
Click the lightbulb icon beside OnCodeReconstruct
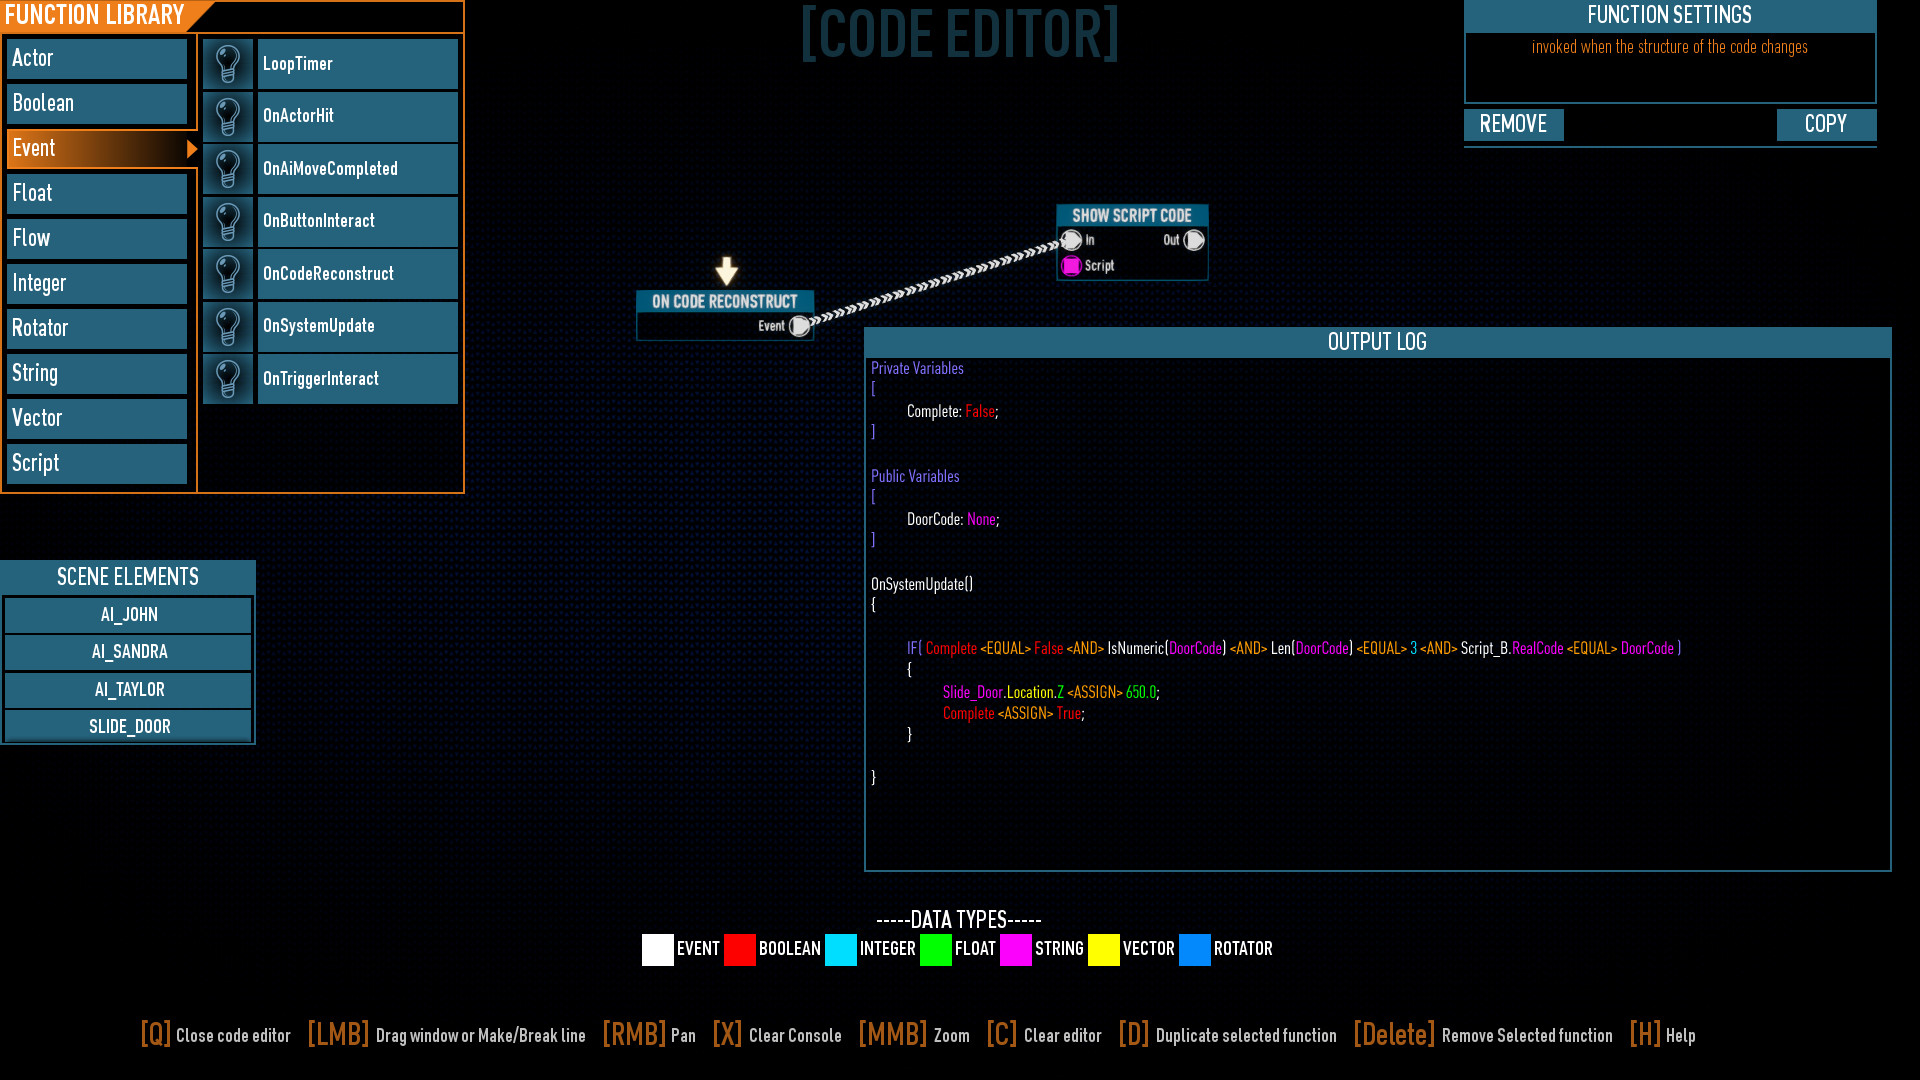pyautogui.click(x=228, y=274)
